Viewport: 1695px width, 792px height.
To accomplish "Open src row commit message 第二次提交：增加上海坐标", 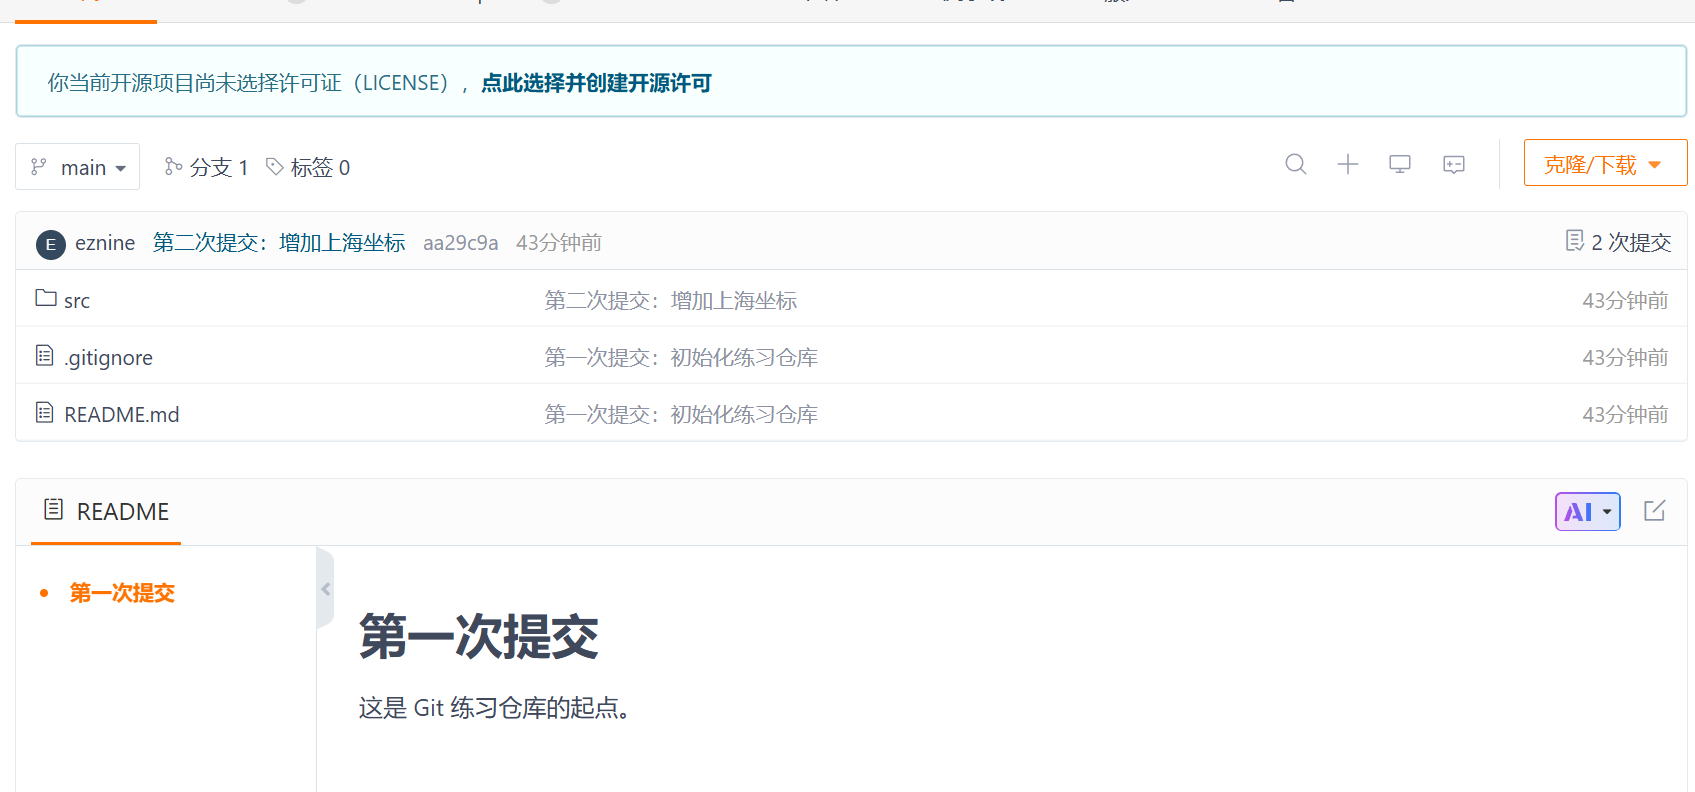I will 671,301.
